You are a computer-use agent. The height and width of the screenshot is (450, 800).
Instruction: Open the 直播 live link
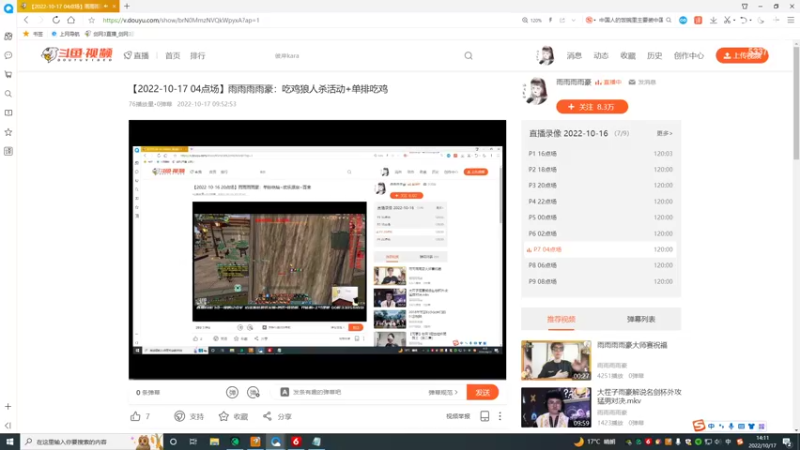point(136,56)
